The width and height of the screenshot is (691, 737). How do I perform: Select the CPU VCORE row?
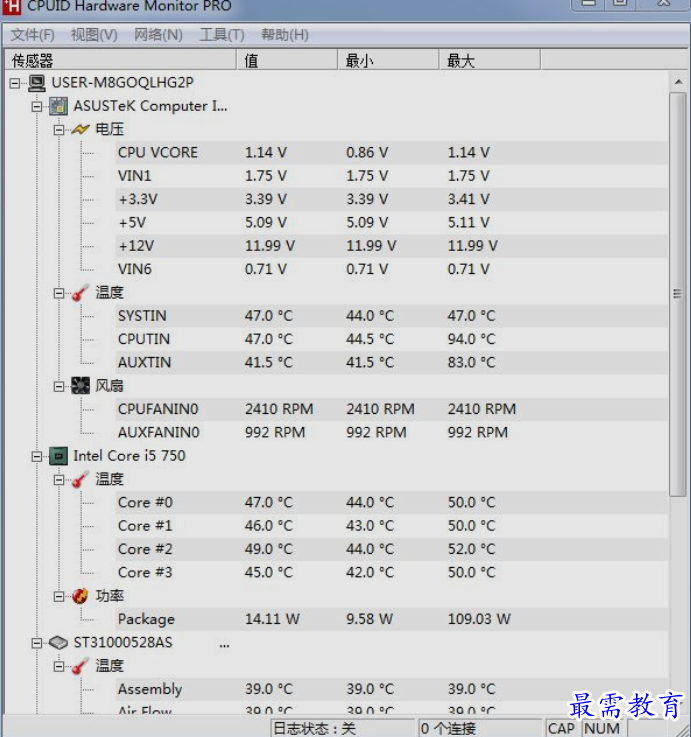392,153
